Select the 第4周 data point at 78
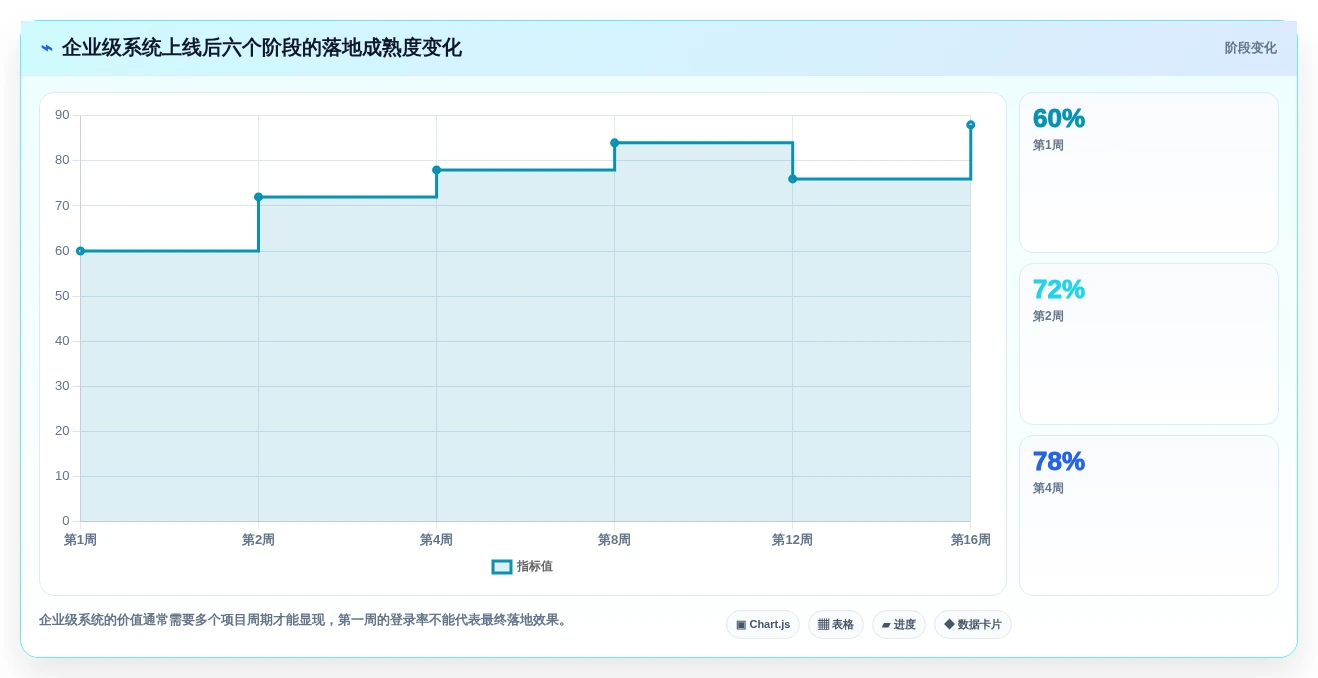 click(x=436, y=170)
